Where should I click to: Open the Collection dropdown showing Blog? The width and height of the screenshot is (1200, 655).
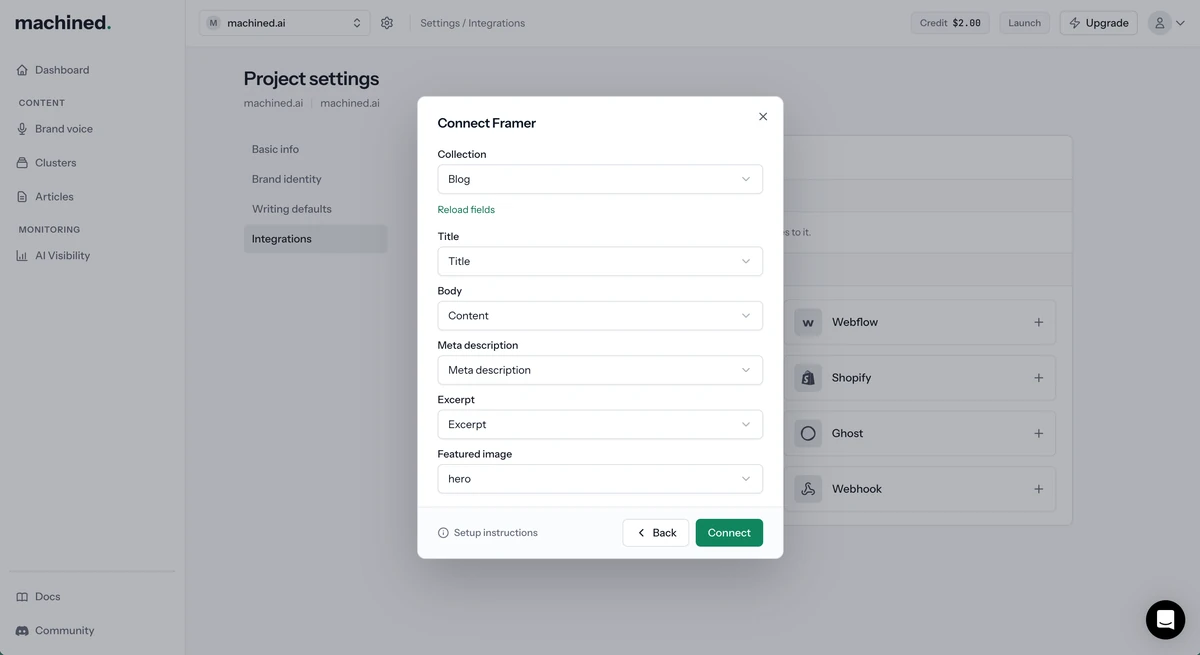point(600,179)
